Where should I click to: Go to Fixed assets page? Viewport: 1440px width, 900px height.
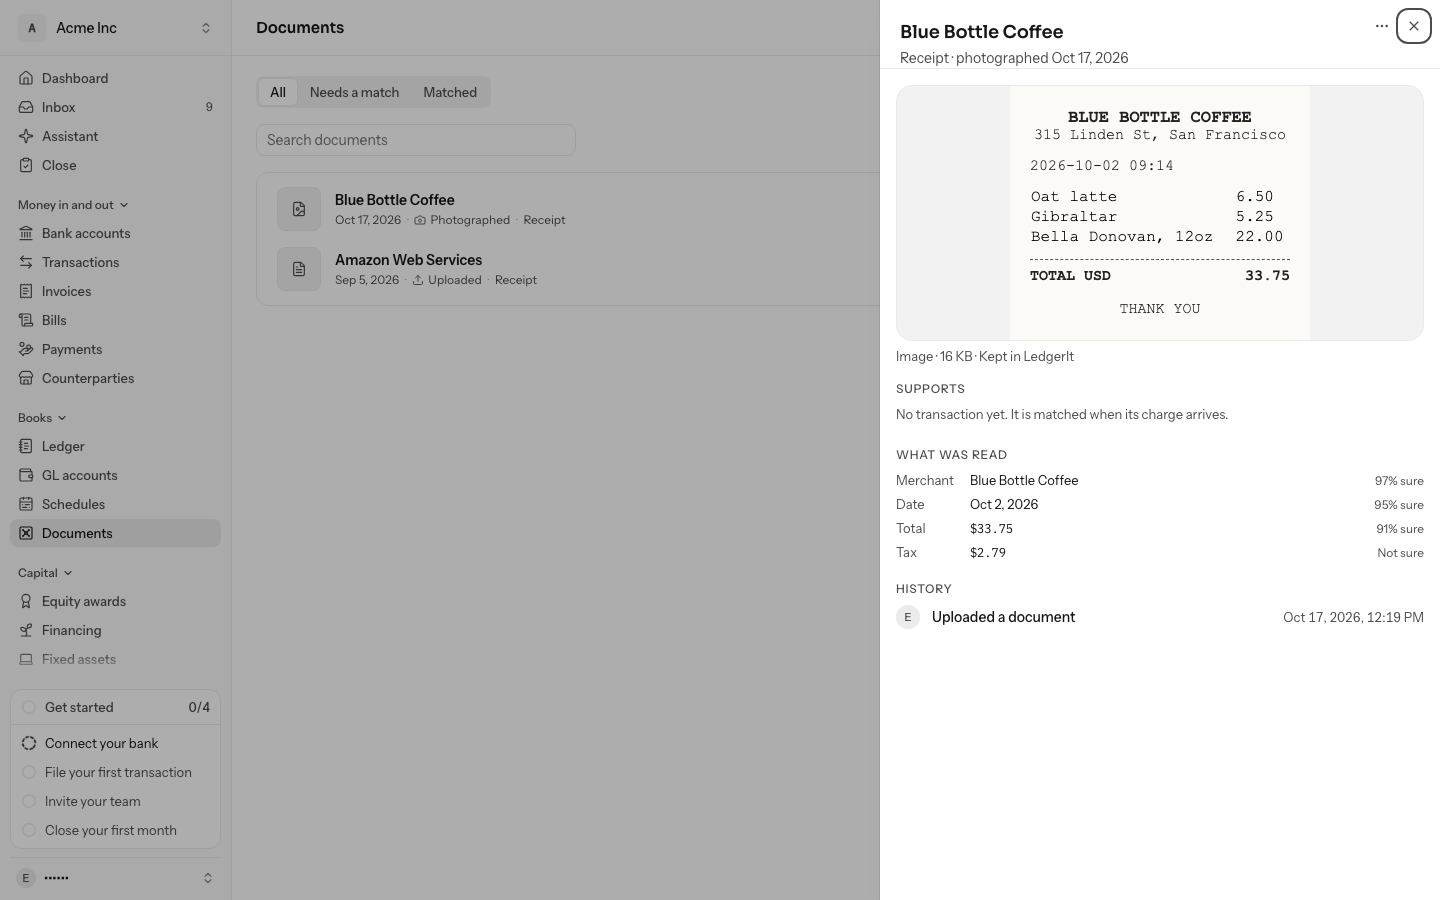(x=116, y=659)
